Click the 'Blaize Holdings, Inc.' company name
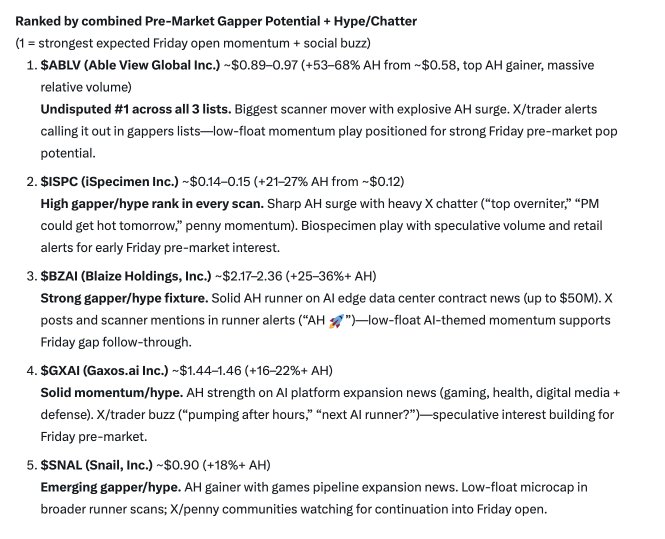Viewport: 665px width, 539px height. [145, 276]
